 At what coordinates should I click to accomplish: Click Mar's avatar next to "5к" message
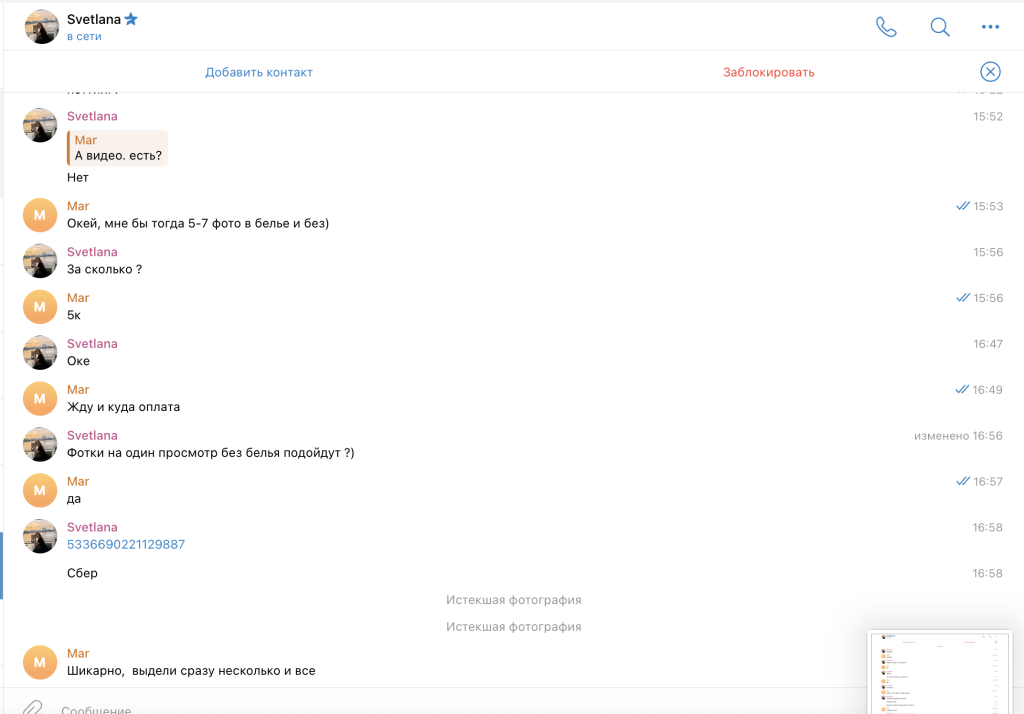point(40,307)
